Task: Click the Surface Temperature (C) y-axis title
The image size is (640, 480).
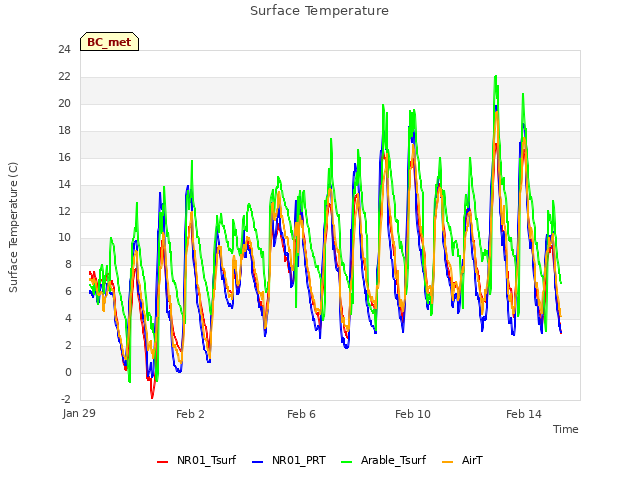Action: pyautogui.click(x=13, y=227)
